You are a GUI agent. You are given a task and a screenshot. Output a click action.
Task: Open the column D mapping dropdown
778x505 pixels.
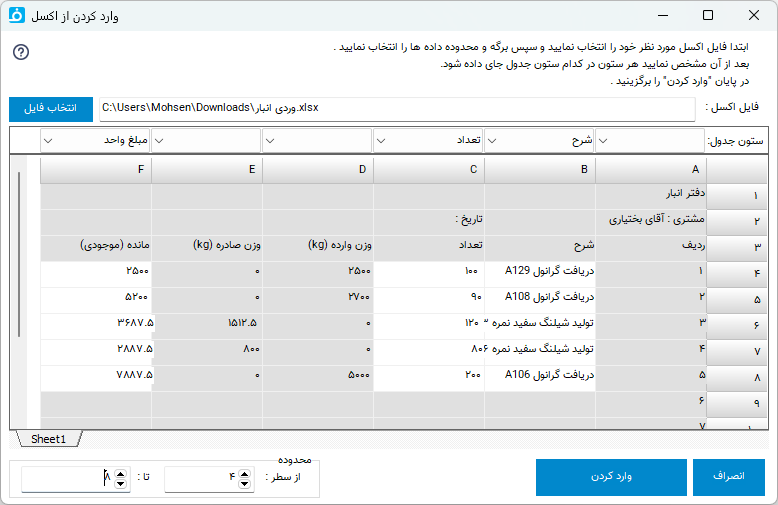(317, 141)
